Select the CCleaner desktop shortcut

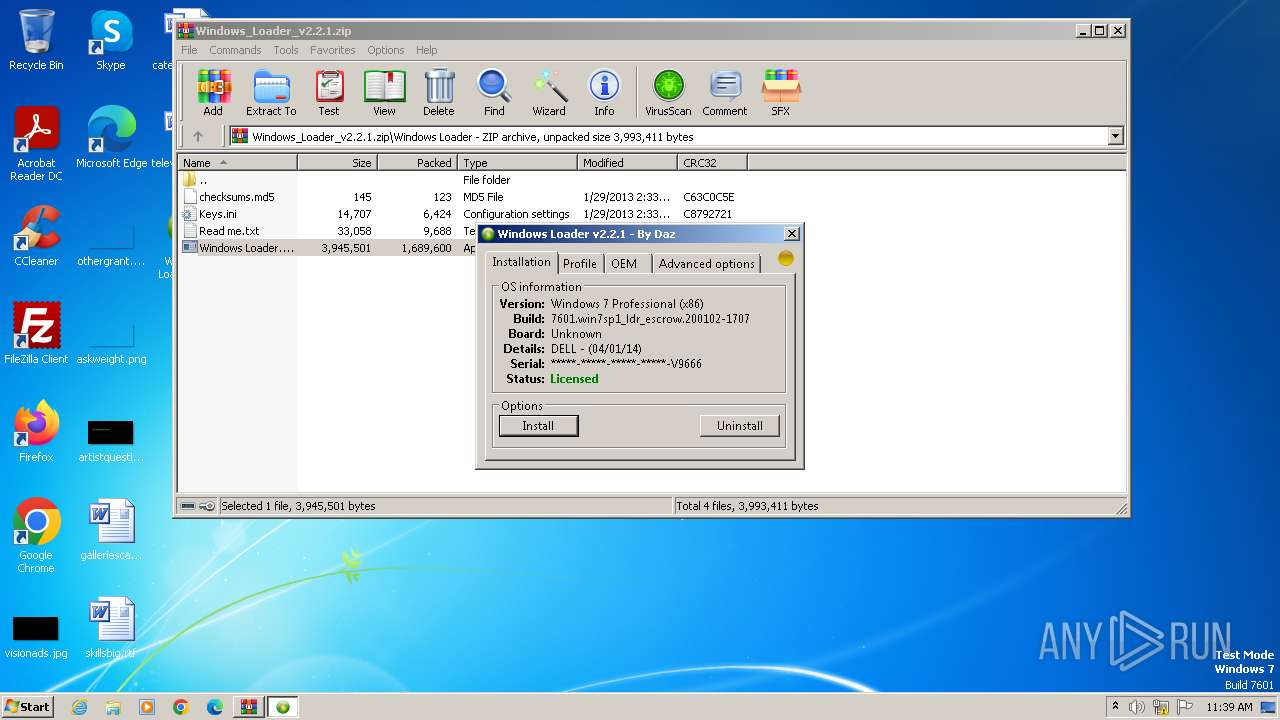pos(36,236)
